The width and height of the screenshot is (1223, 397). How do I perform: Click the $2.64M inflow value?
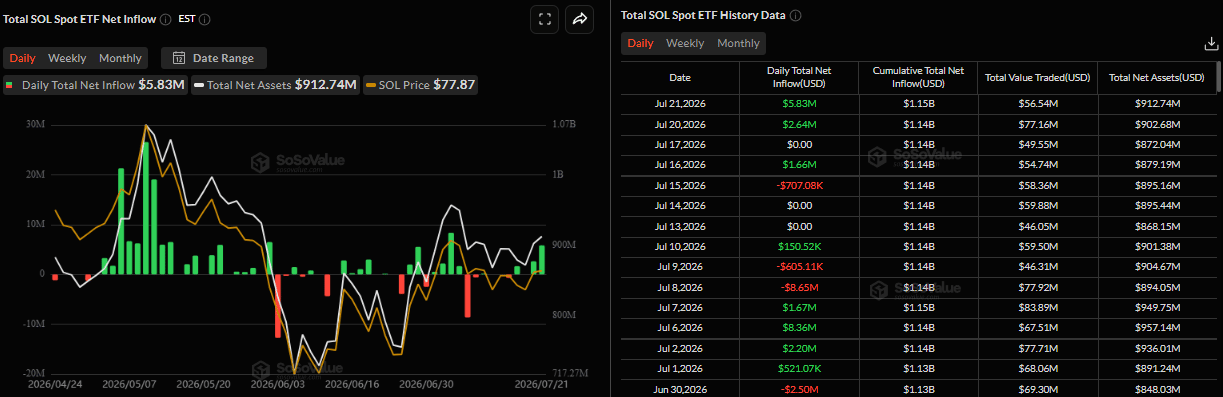(798, 124)
